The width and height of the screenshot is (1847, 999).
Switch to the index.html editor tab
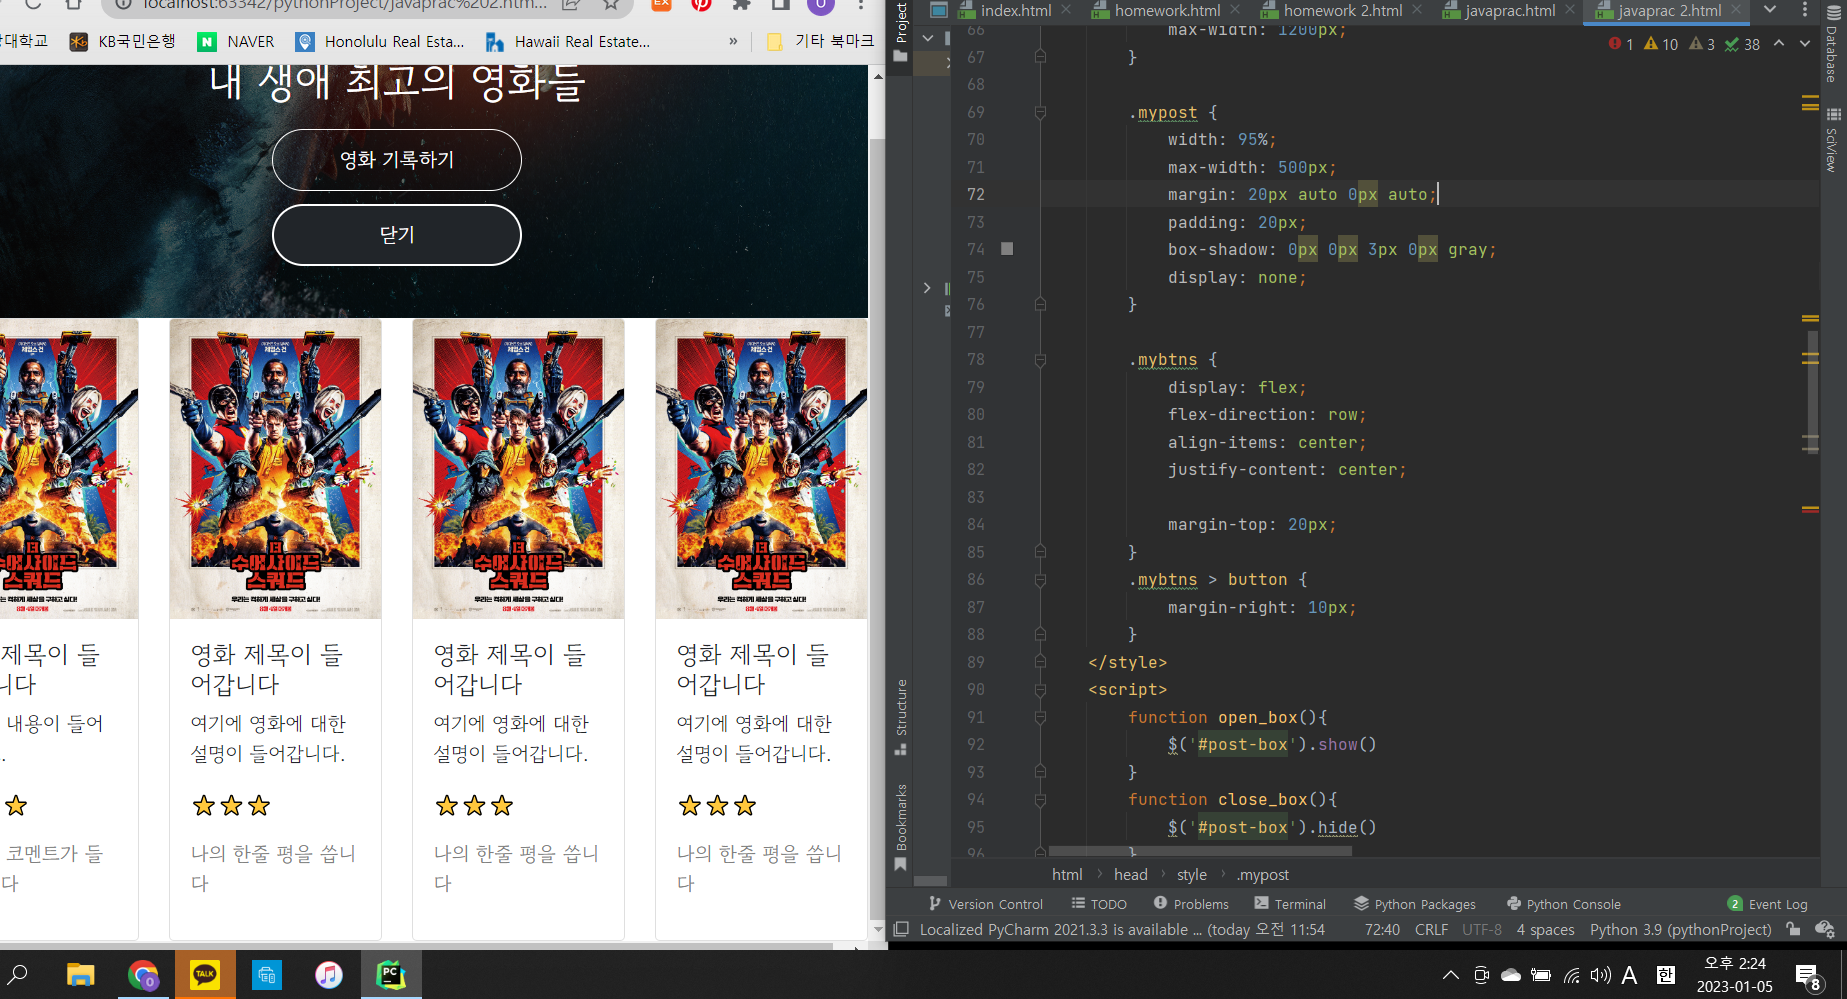1016,10
